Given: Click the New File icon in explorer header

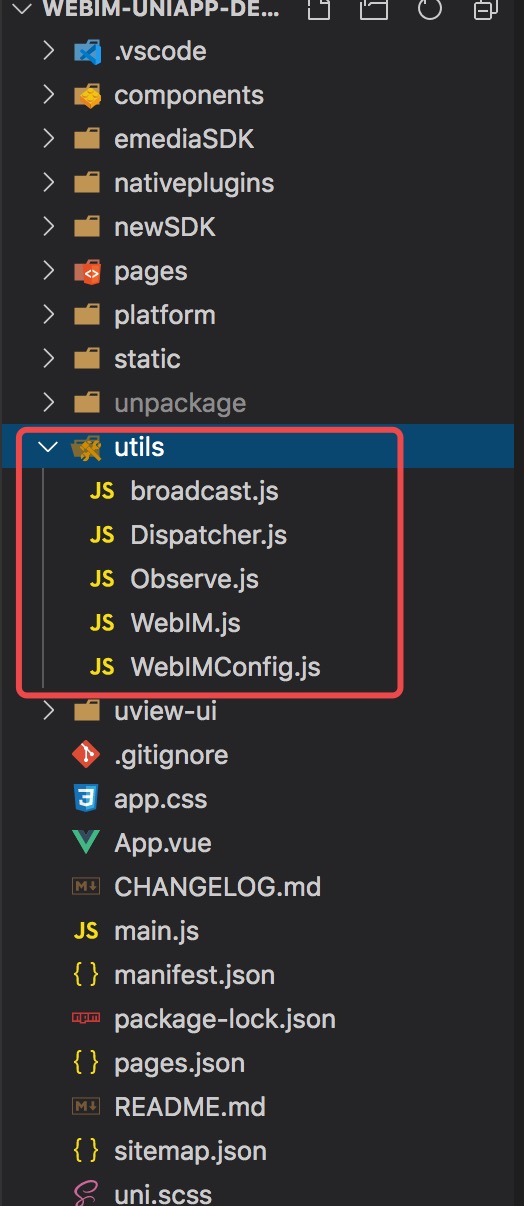Looking at the screenshot, I should pos(318,12).
